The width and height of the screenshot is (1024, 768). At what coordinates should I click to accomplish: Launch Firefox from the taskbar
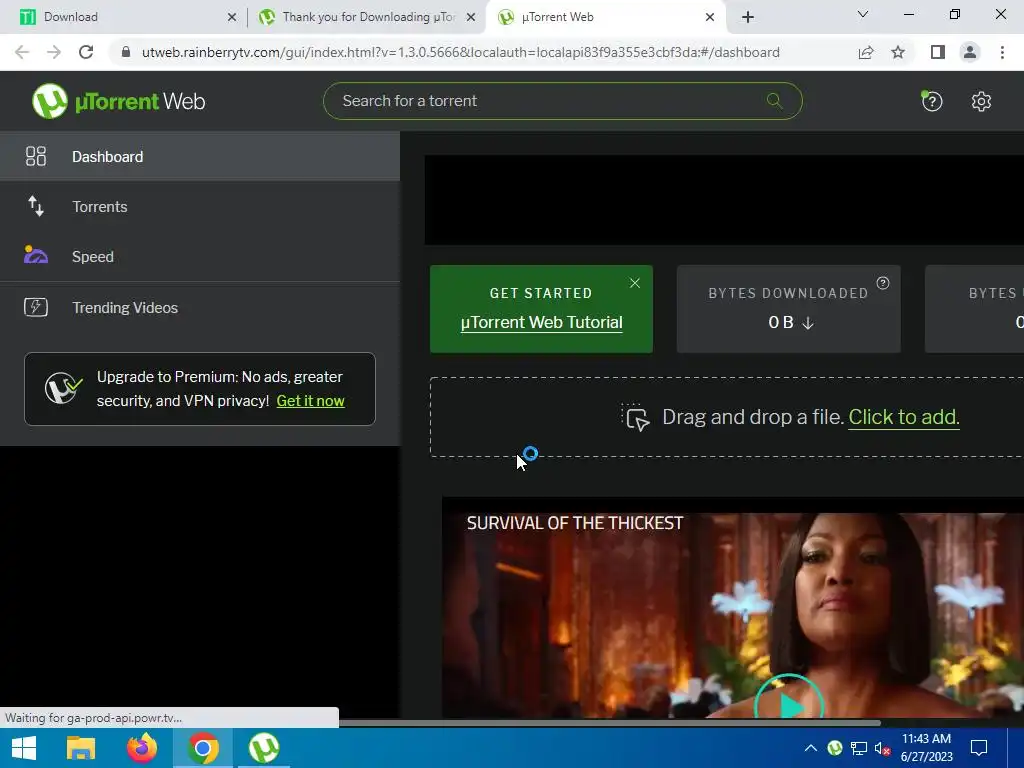142,748
